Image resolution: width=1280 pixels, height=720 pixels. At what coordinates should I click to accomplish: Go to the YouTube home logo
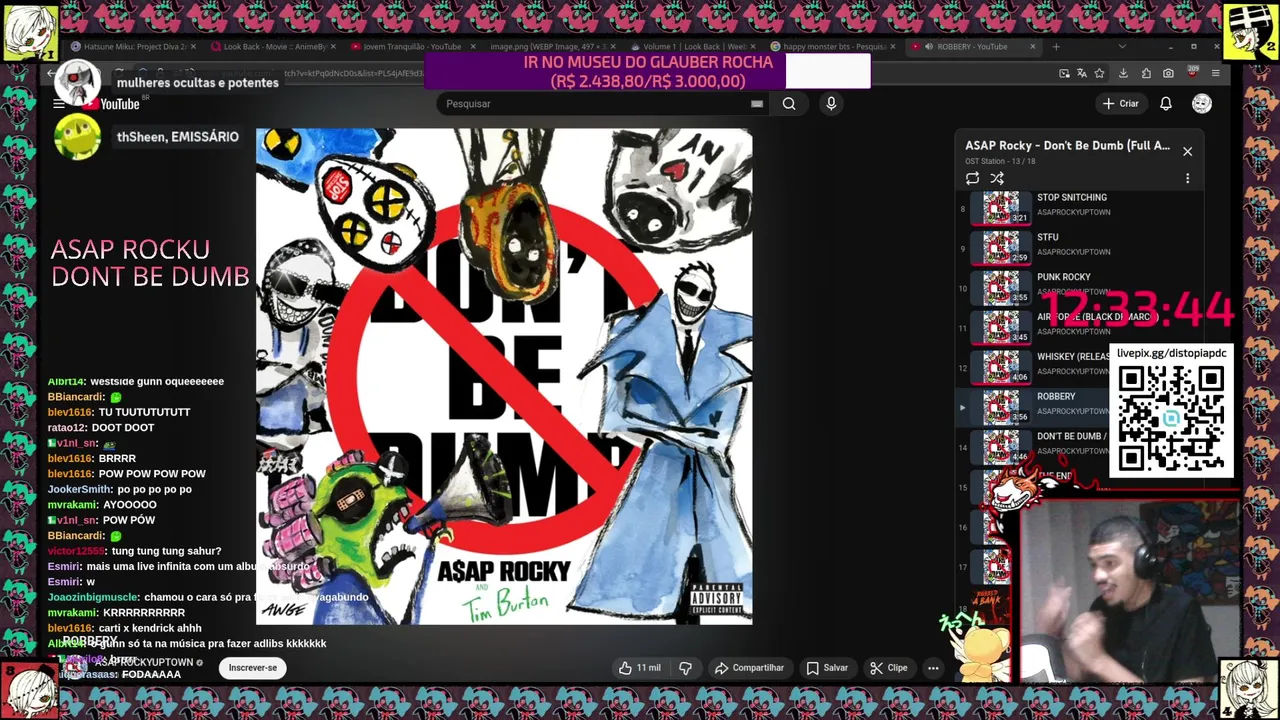point(111,104)
